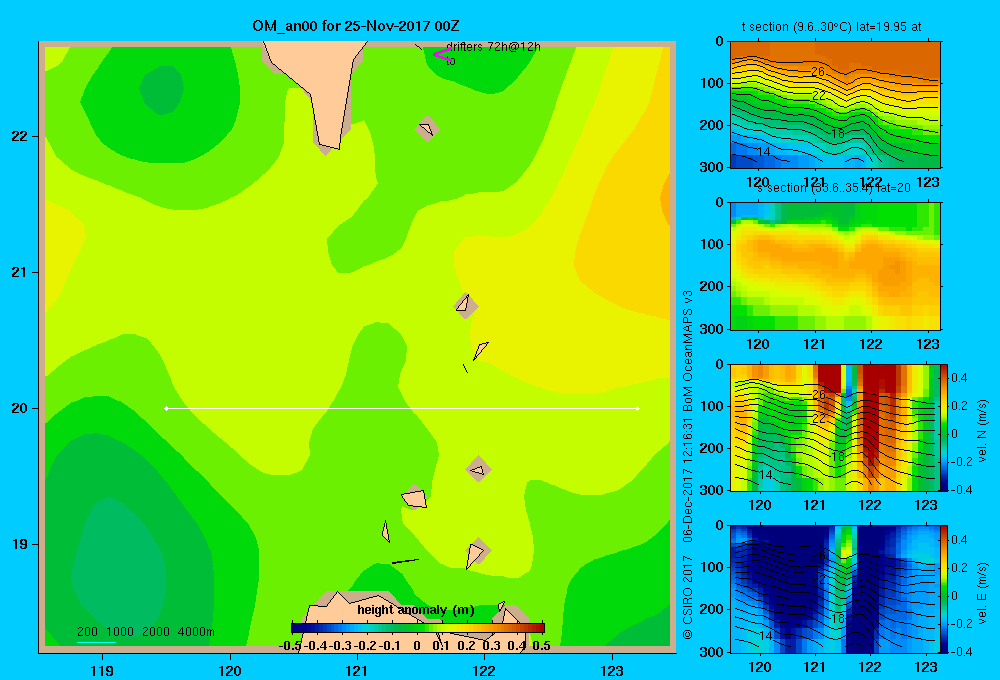This screenshot has height=680, width=1000.
Task: Click the t section (9.6..30°C) title
Action: click(x=831, y=27)
